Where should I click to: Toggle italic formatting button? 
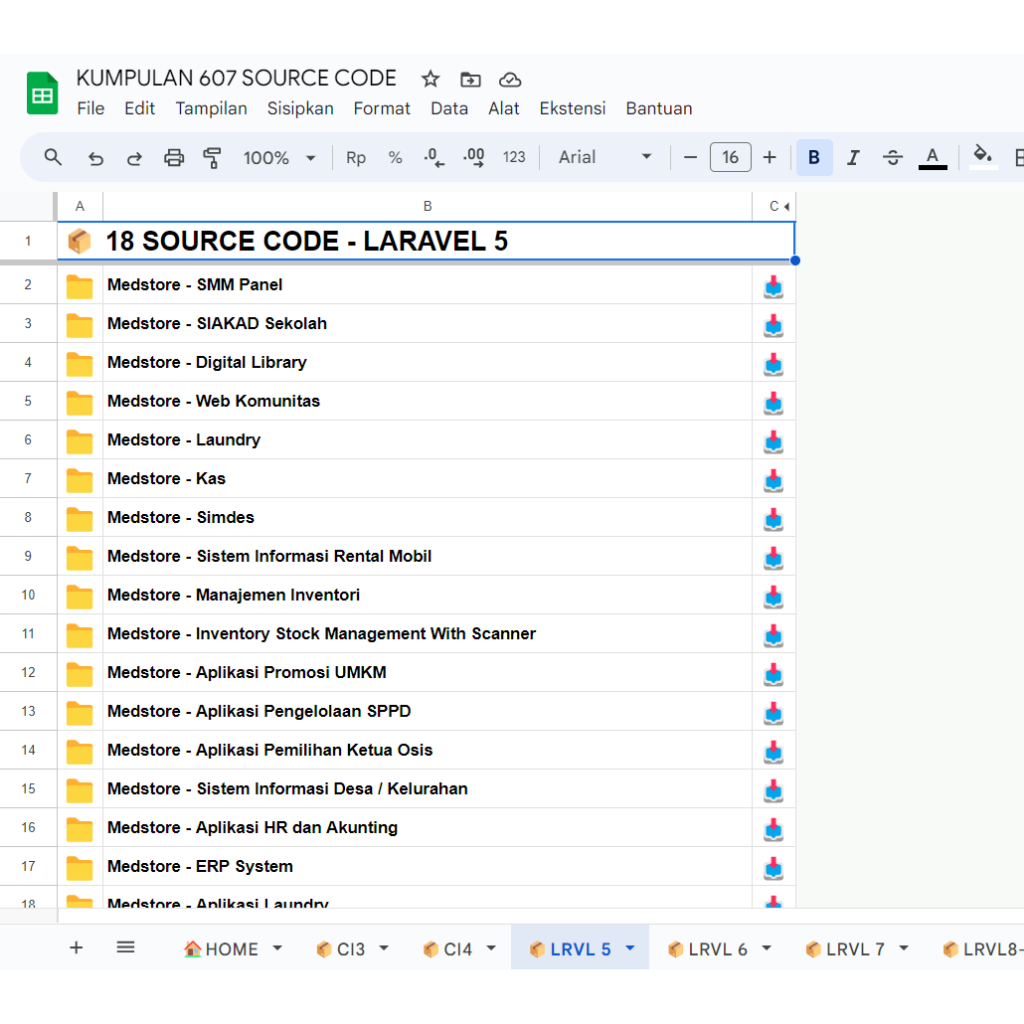click(853, 158)
